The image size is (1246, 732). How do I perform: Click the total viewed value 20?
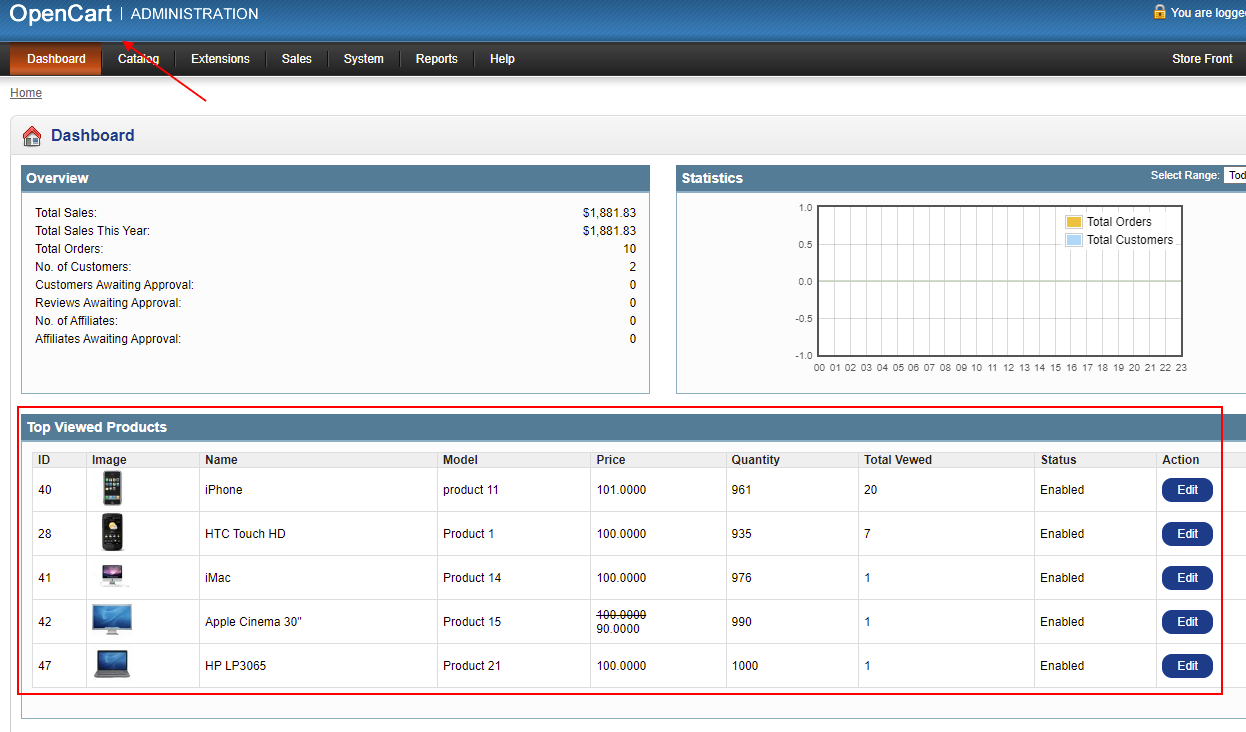[x=871, y=490]
